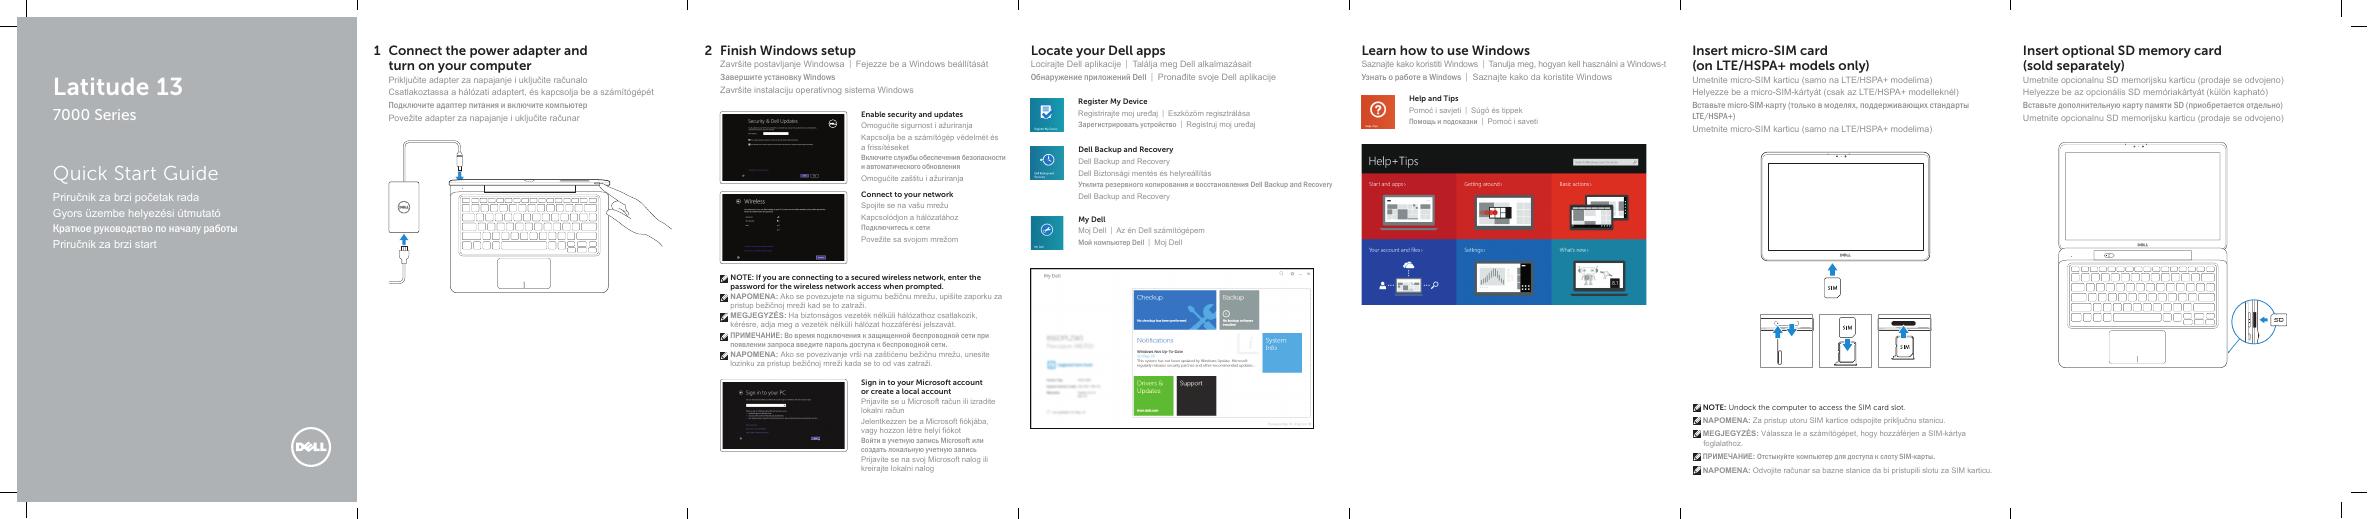Click the 'Quick Start Guide' heading

pos(135,174)
